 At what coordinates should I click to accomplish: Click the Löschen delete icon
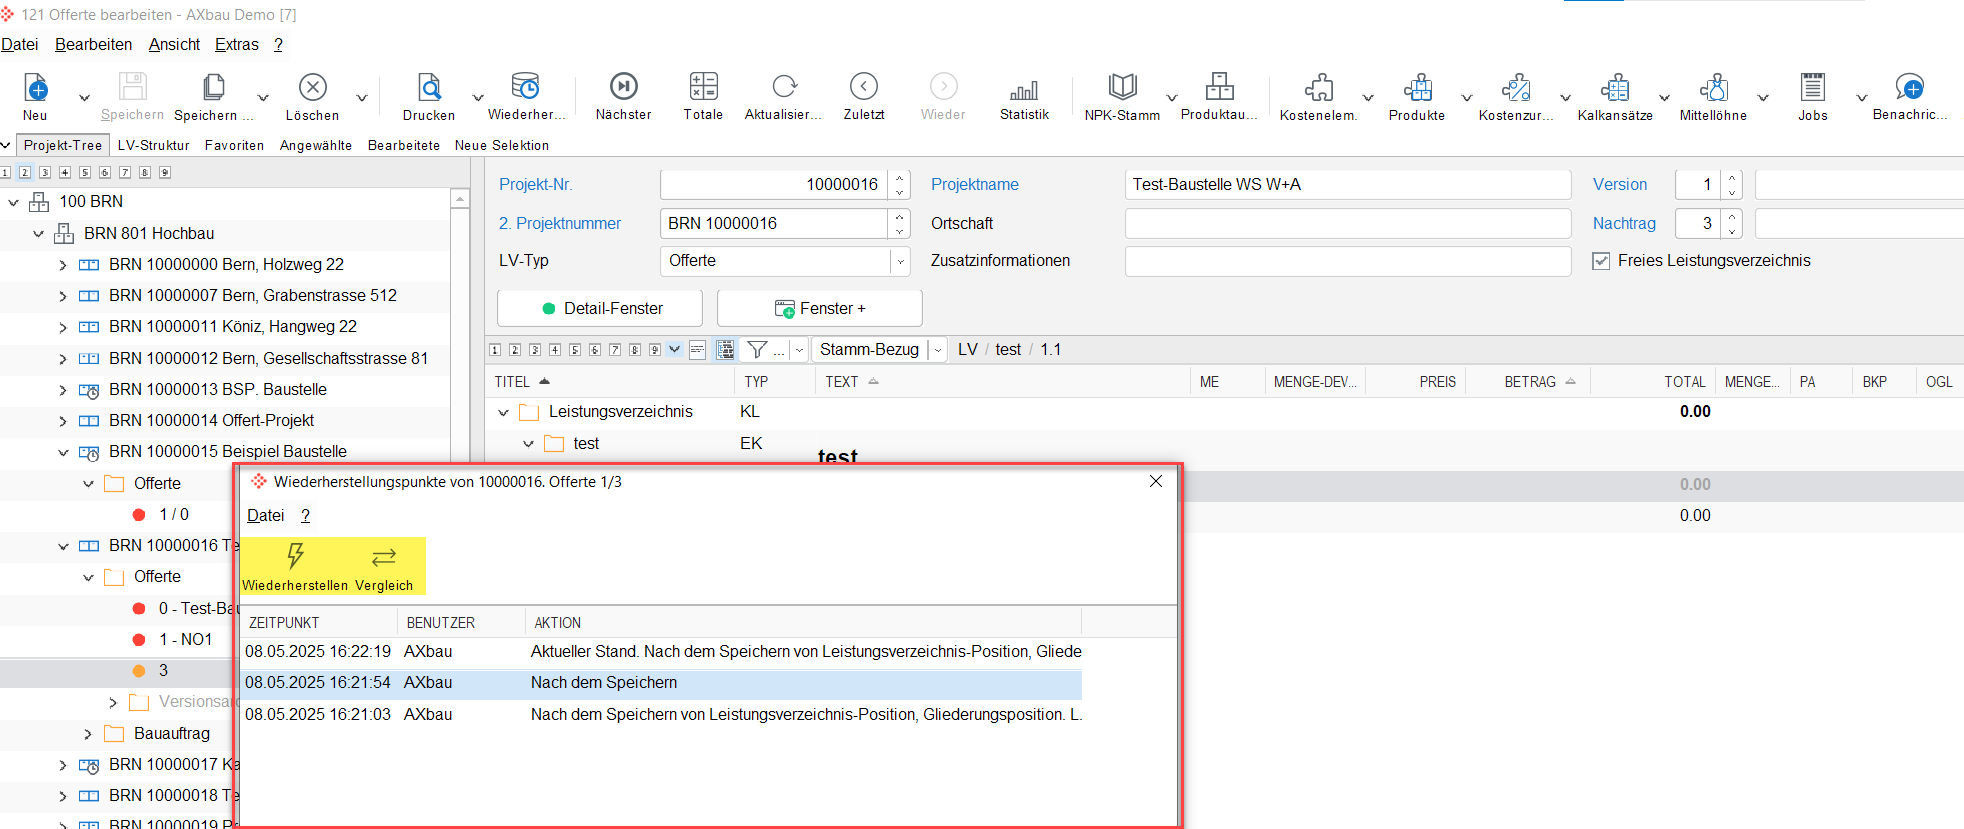(313, 88)
